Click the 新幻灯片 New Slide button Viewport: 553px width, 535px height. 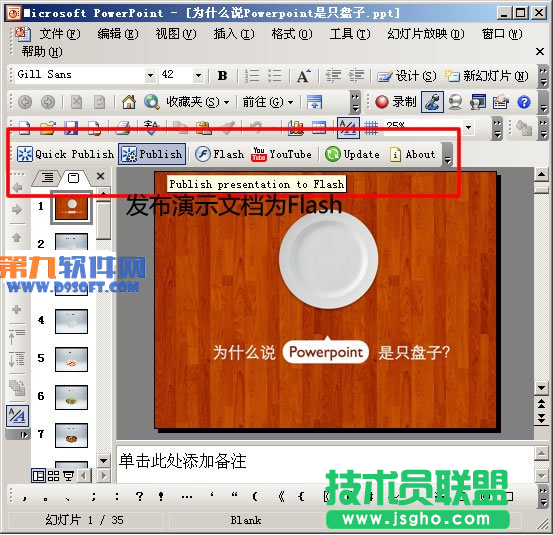tap(487, 75)
